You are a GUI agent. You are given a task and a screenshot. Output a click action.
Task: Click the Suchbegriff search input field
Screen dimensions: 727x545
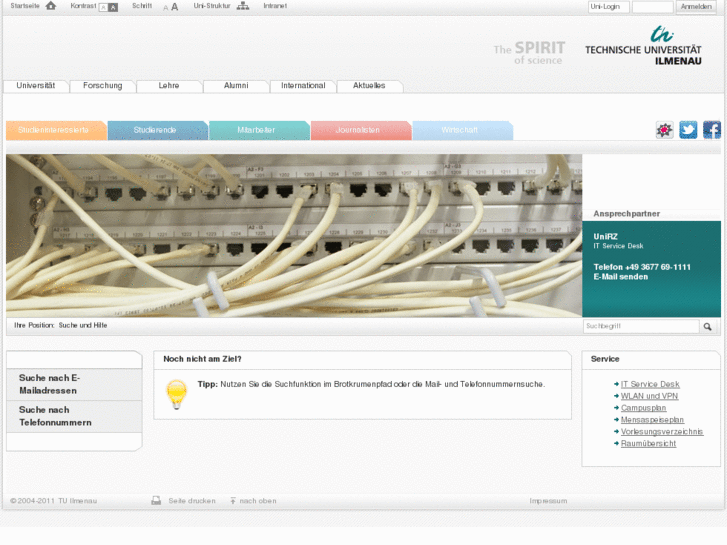(x=640, y=326)
